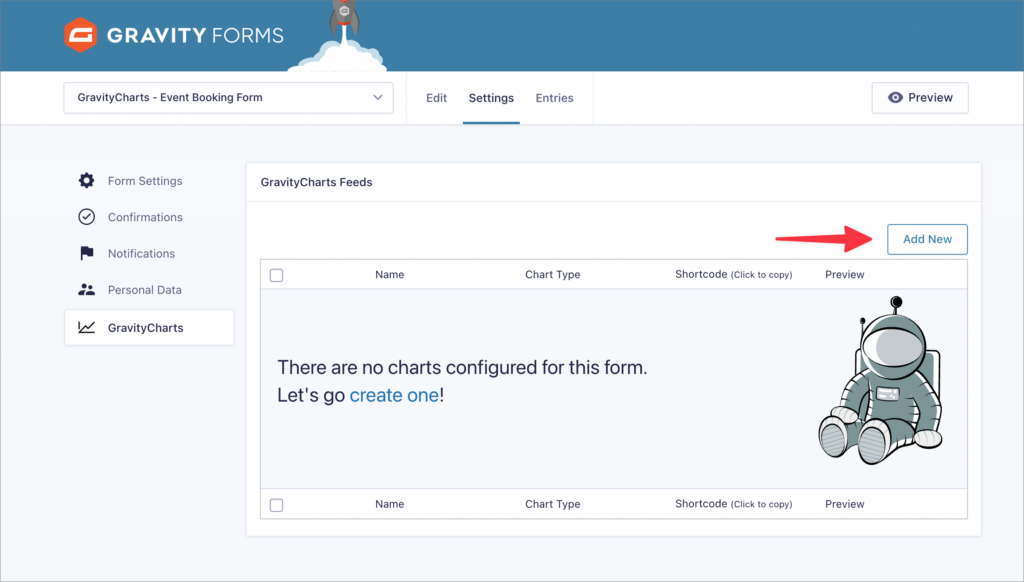Expand form list via chevron arrow

click(x=377, y=97)
